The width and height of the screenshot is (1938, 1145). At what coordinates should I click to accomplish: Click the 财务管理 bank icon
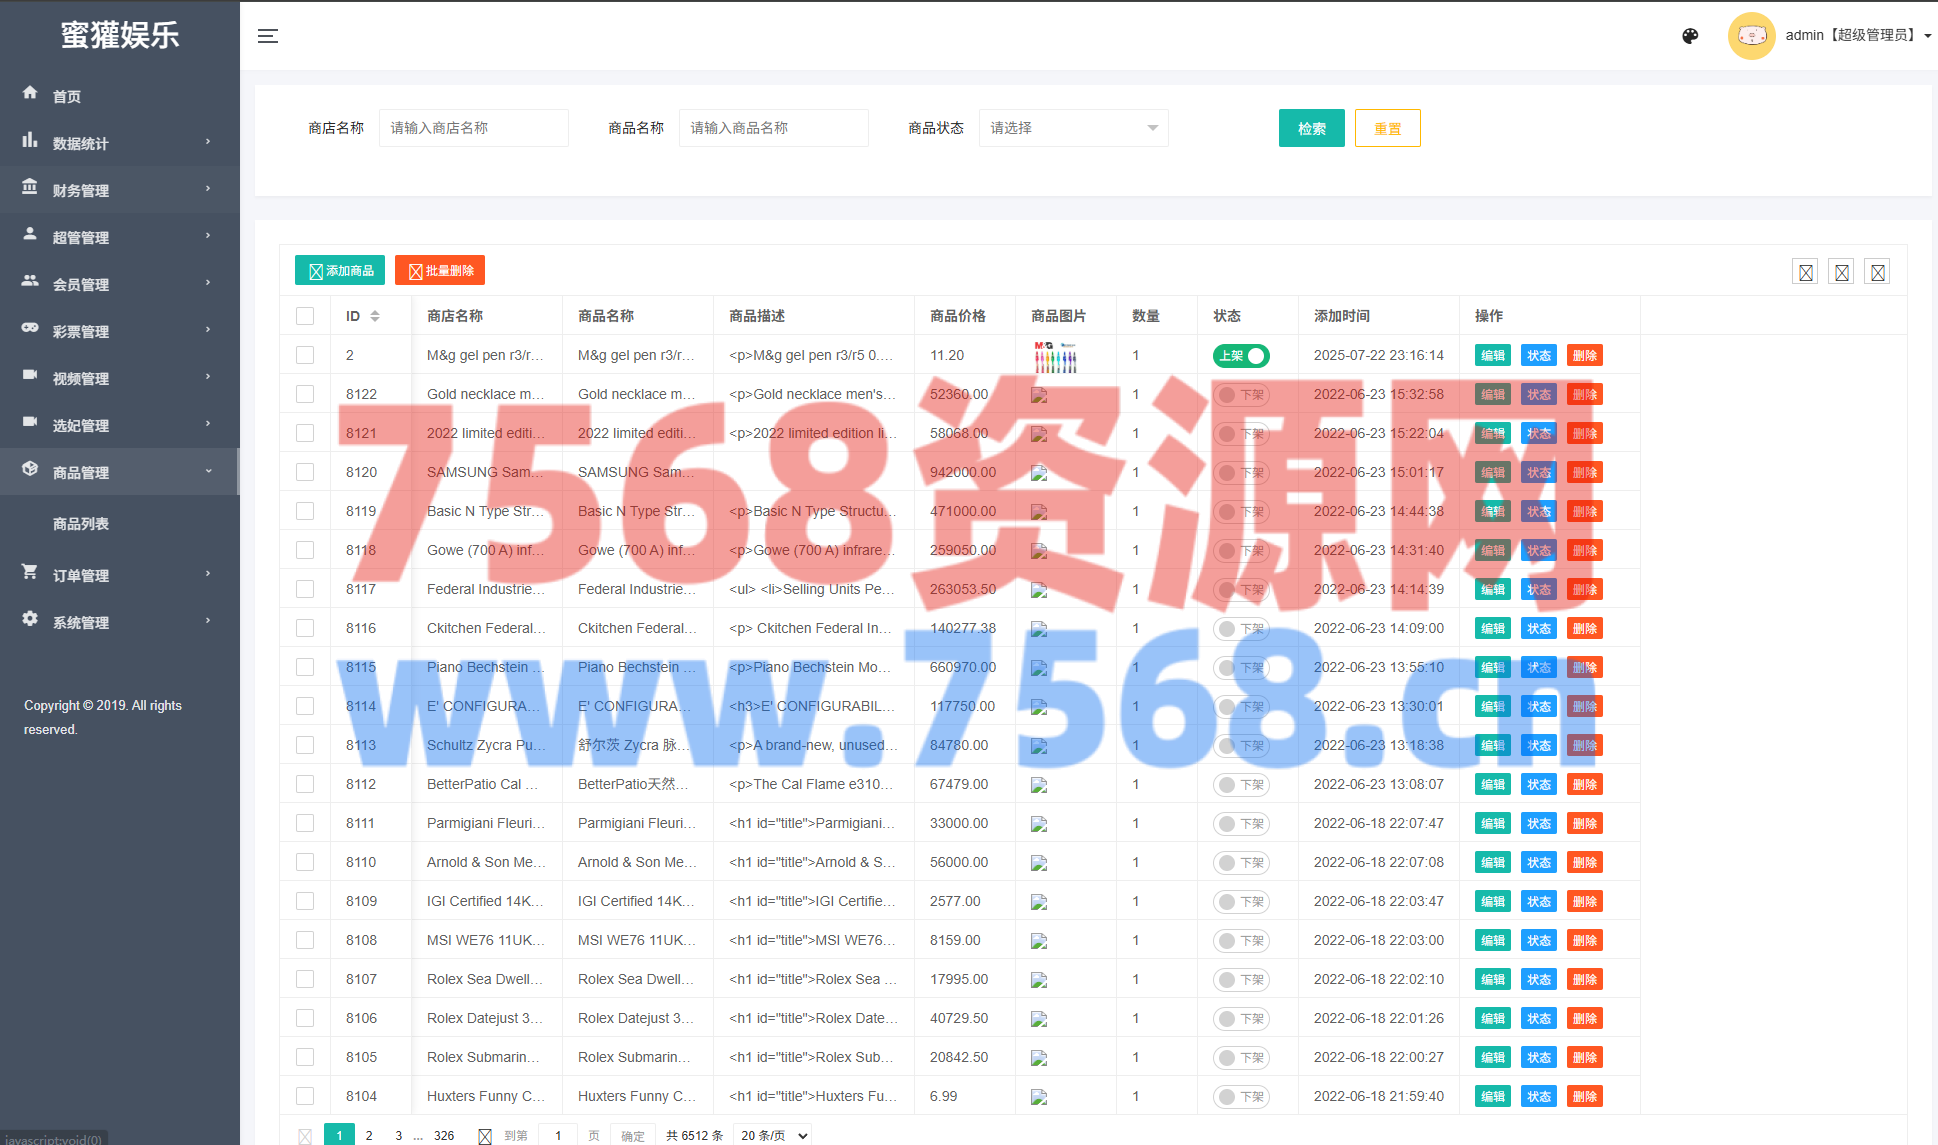click(x=30, y=188)
